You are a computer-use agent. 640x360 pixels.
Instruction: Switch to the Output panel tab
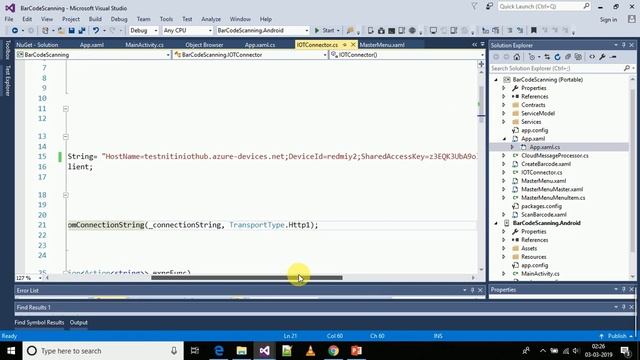pyautogui.click(x=78, y=322)
